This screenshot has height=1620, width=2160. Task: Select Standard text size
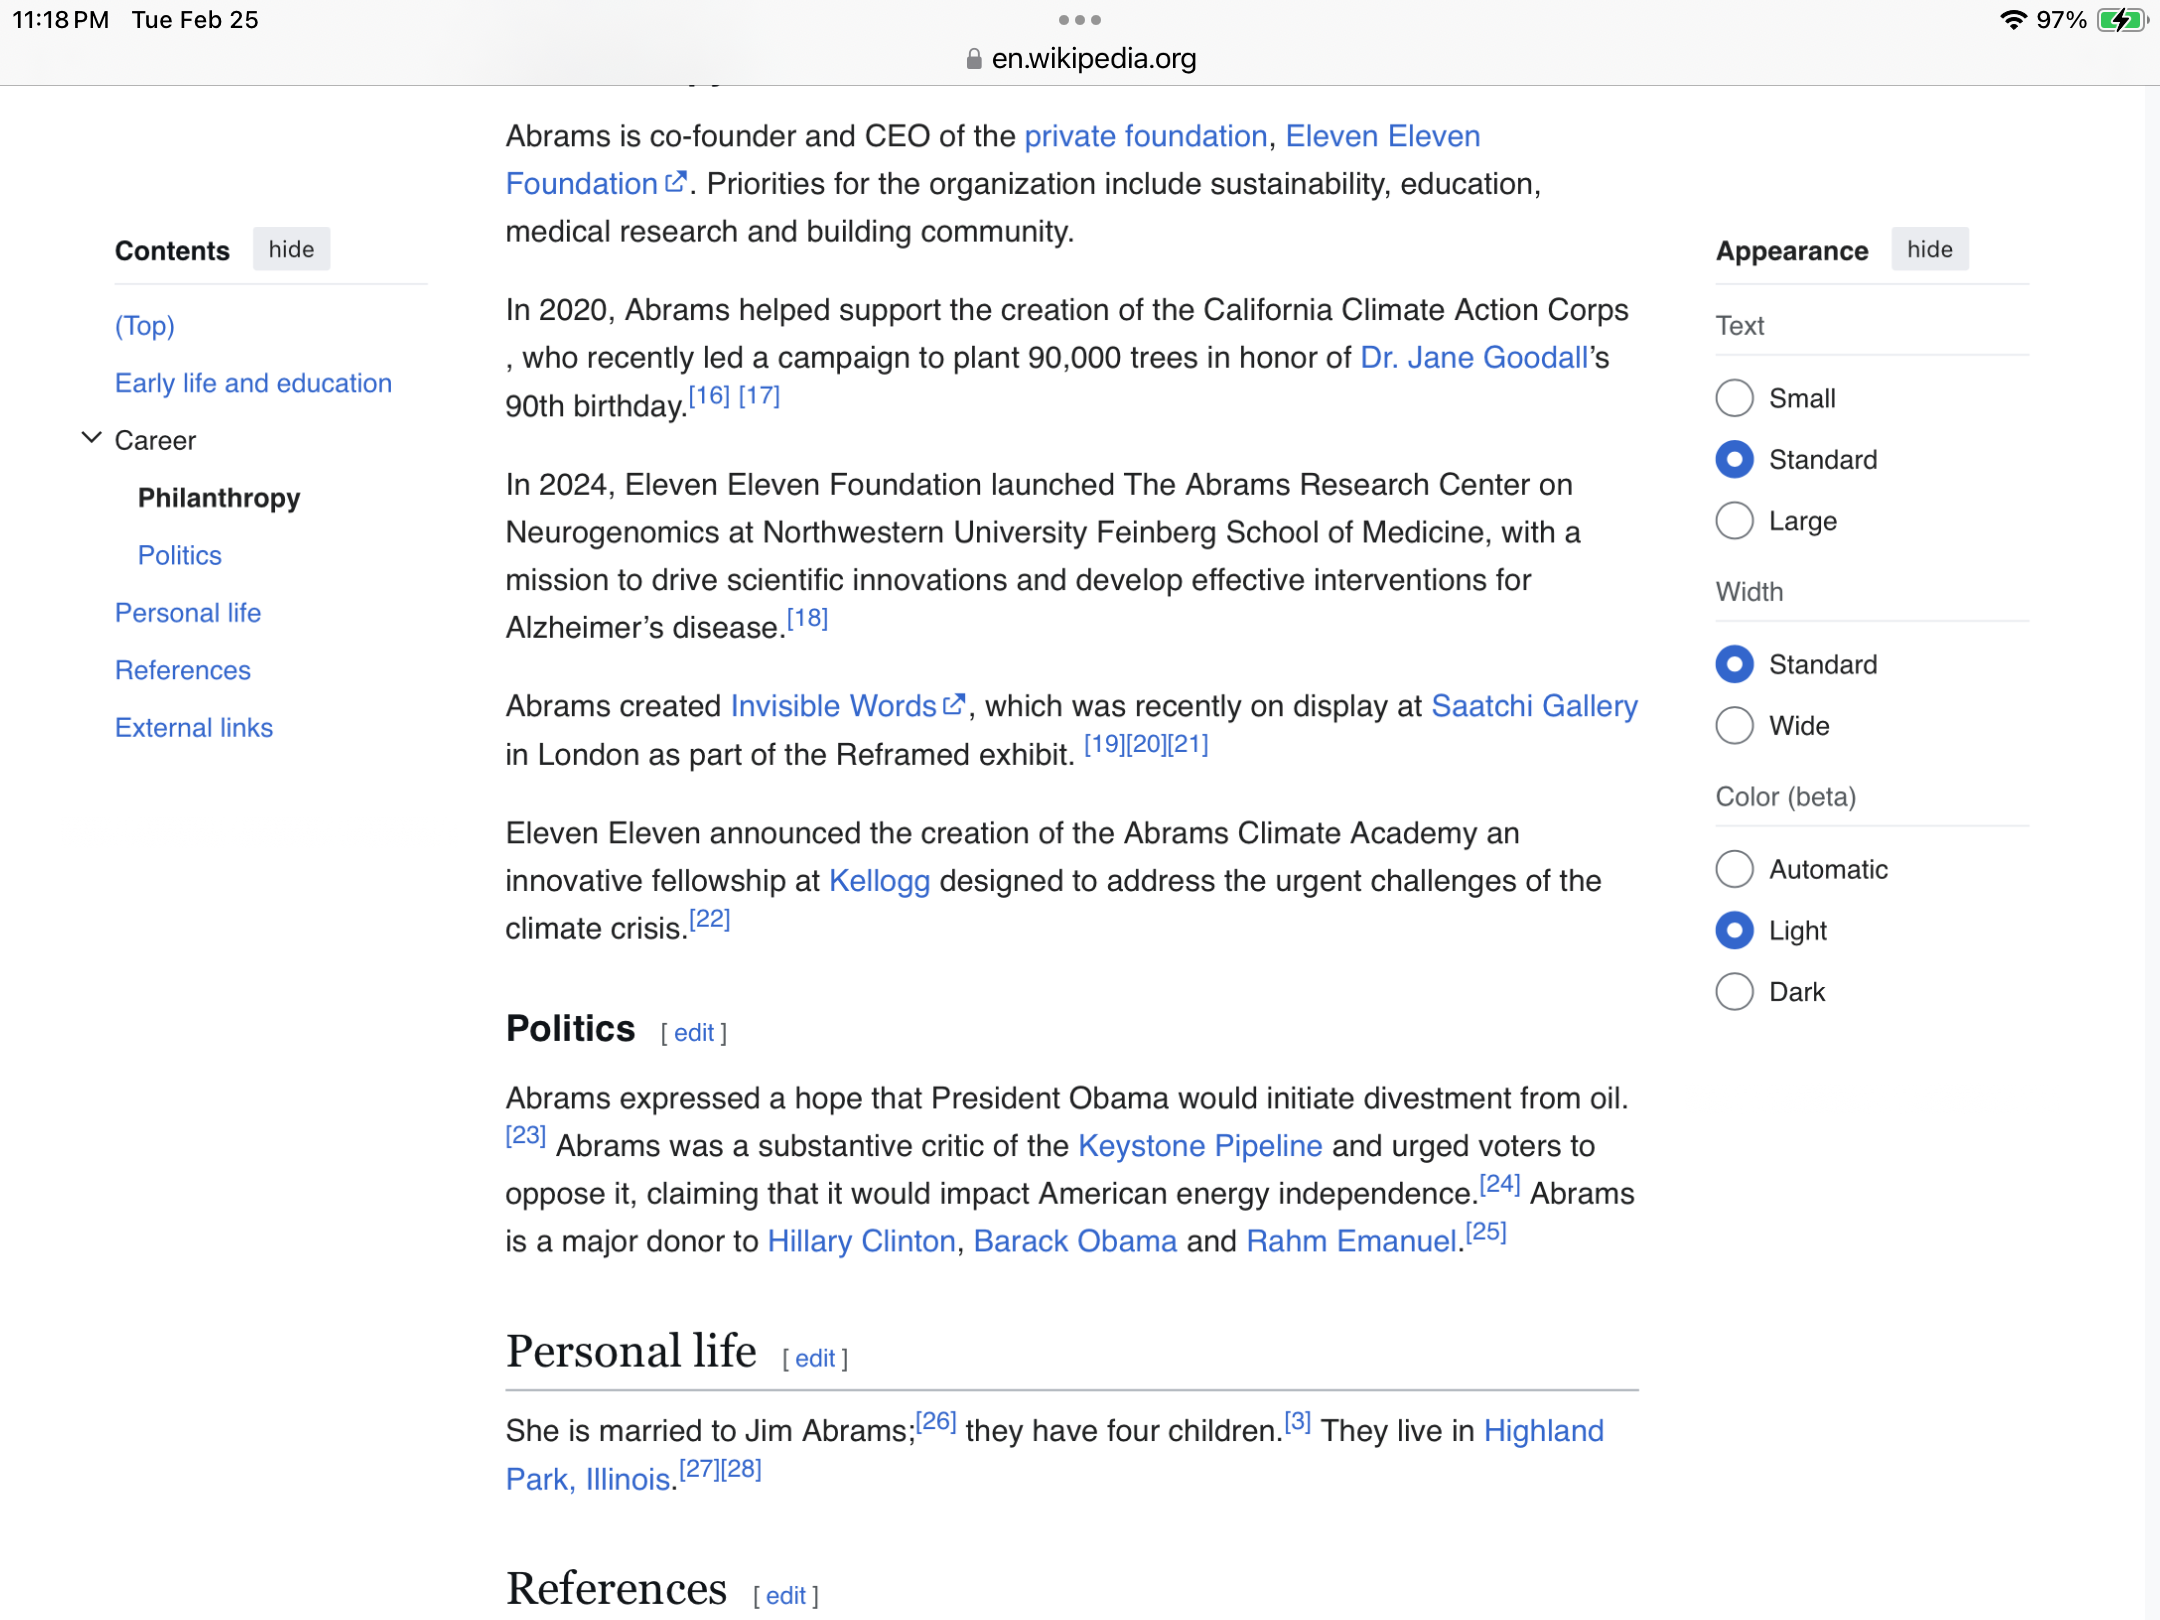(x=1735, y=459)
